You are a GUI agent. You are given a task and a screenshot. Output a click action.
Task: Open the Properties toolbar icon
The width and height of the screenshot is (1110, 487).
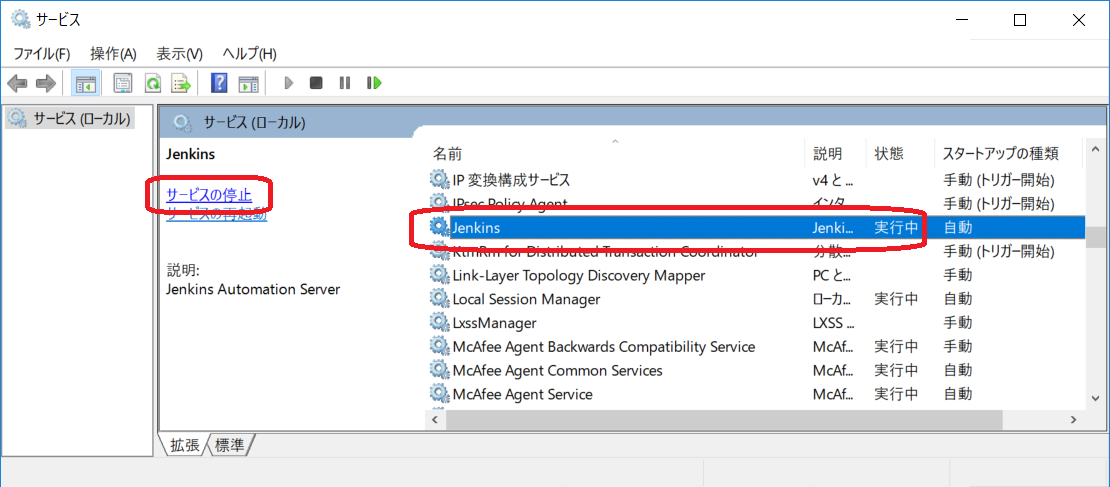point(123,84)
